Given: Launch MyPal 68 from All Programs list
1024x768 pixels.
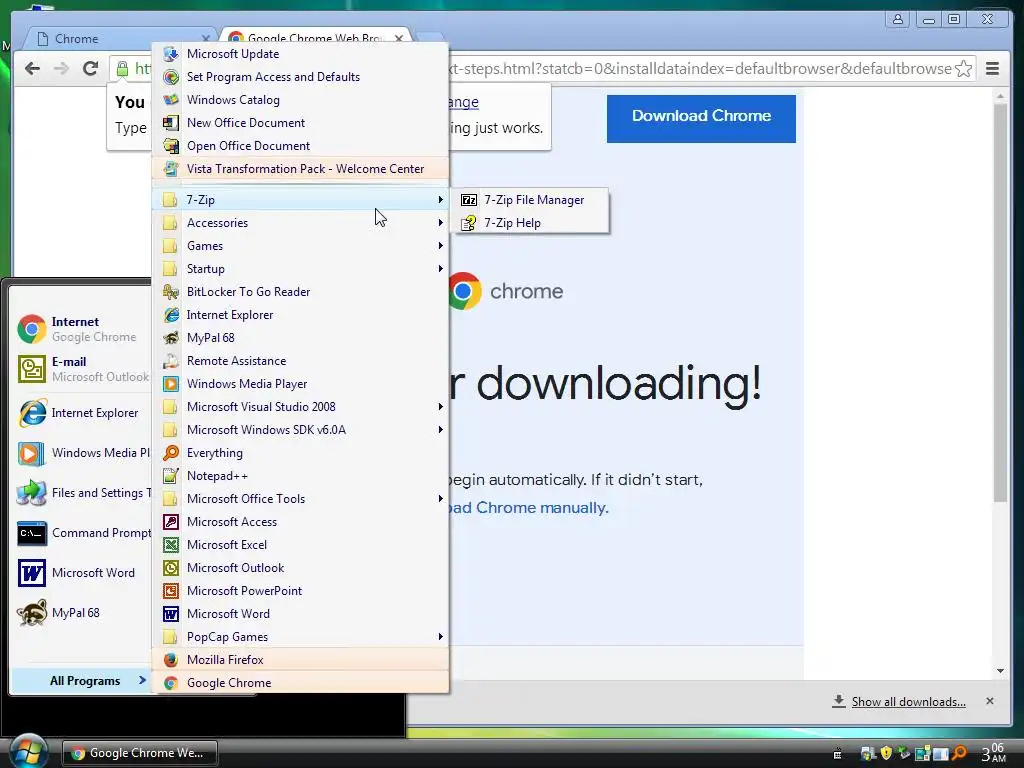Looking at the screenshot, I should [x=300, y=338].
